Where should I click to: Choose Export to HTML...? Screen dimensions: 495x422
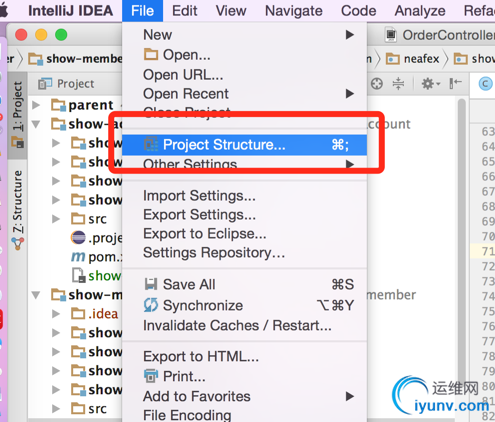coord(245,357)
